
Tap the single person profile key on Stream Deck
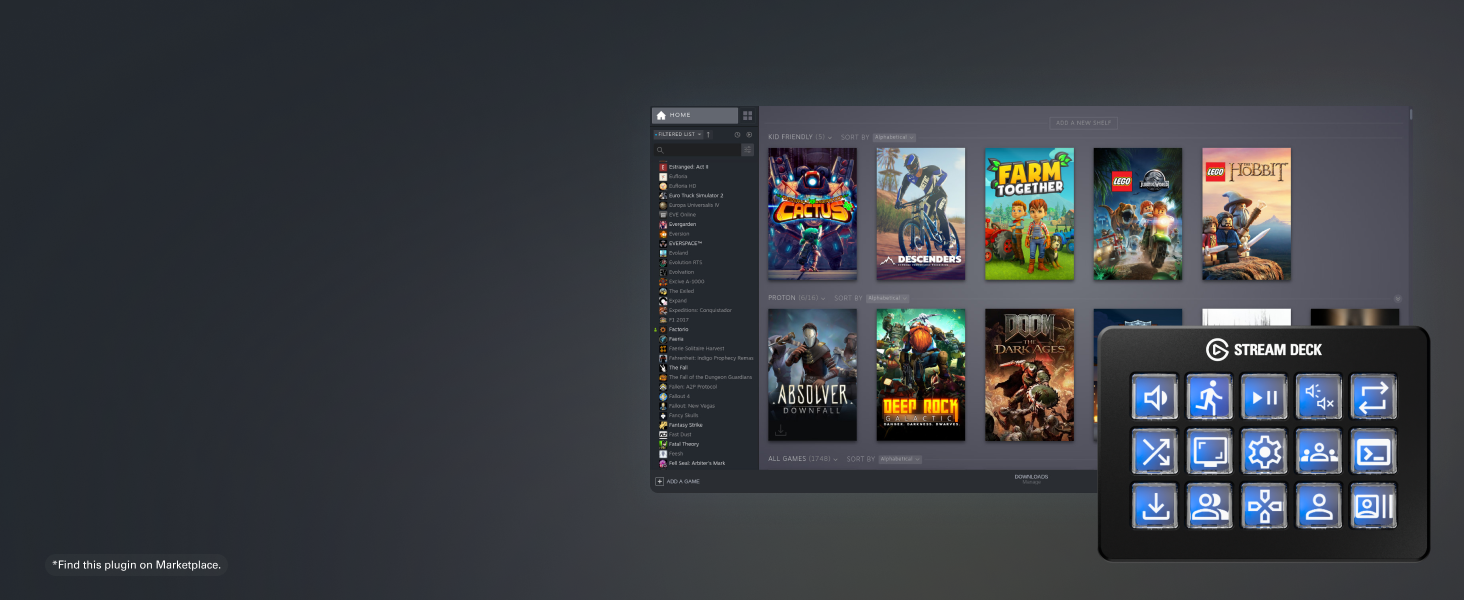tap(1319, 506)
